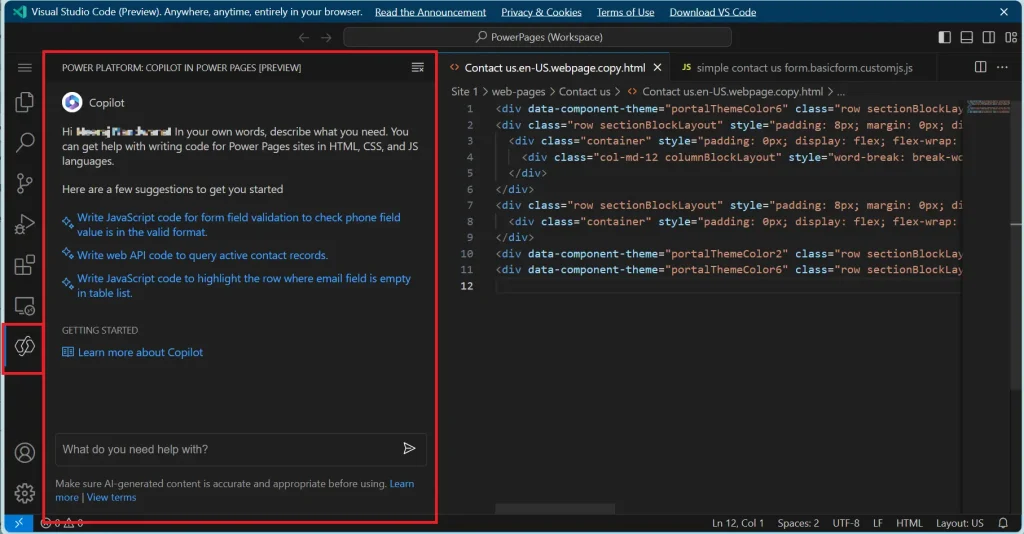The height and width of the screenshot is (534, 1024).
Task: Click the web API code query suggestion
Action: coord(202,255)
